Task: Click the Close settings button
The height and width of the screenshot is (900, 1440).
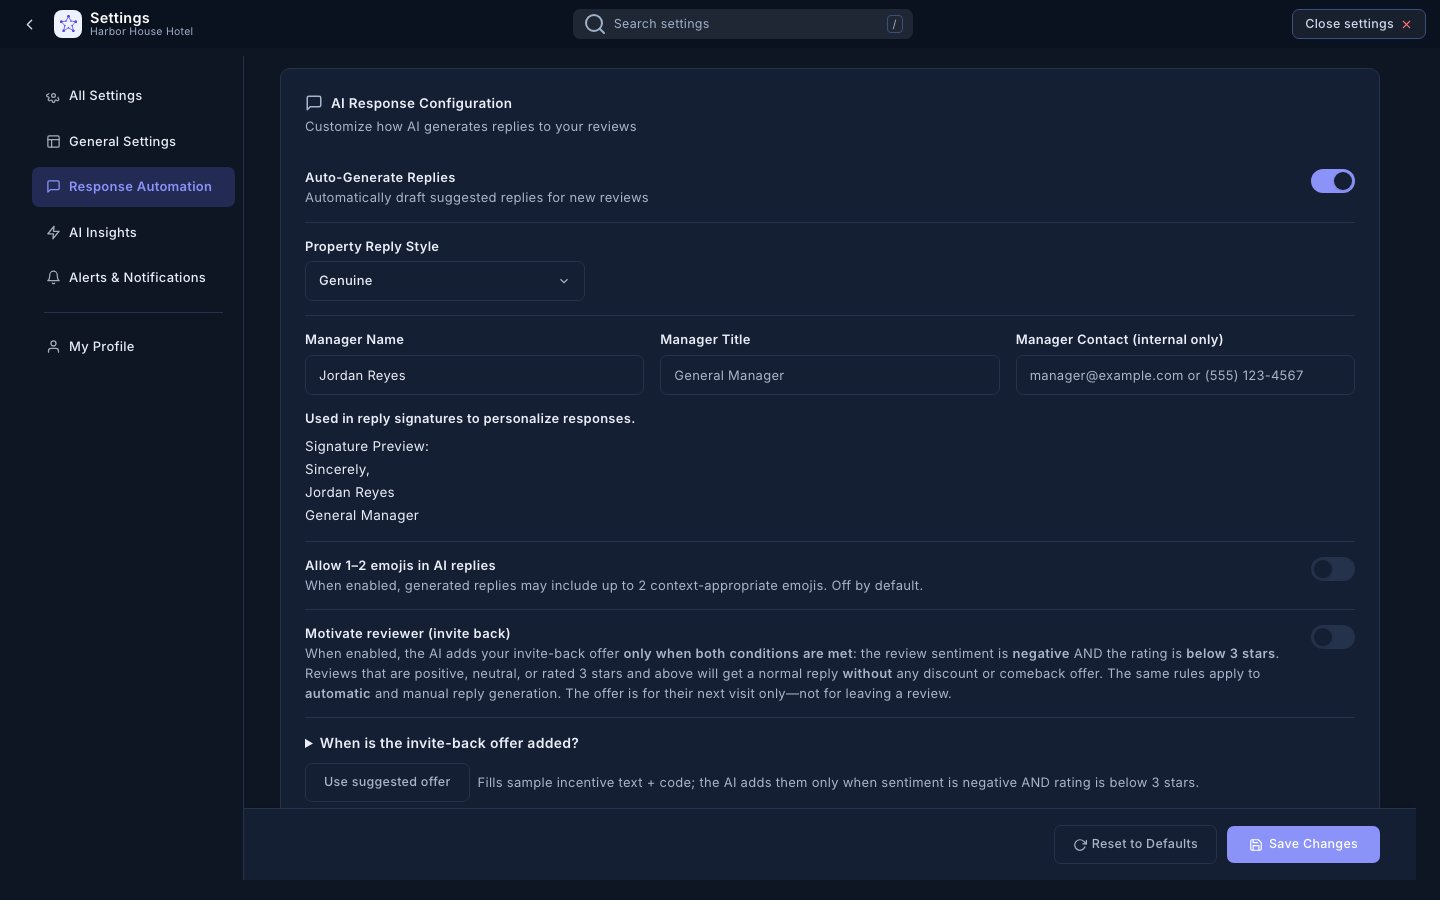Action: click(1359, 24)
